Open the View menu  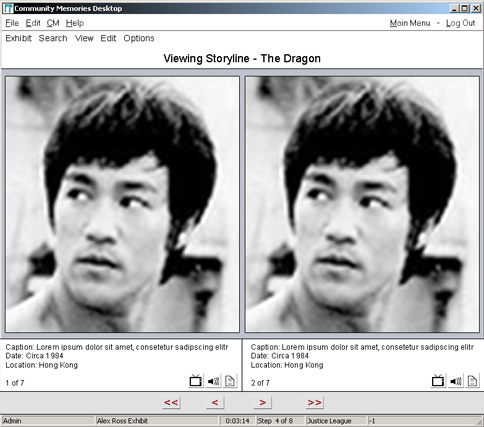pos(84,38)
